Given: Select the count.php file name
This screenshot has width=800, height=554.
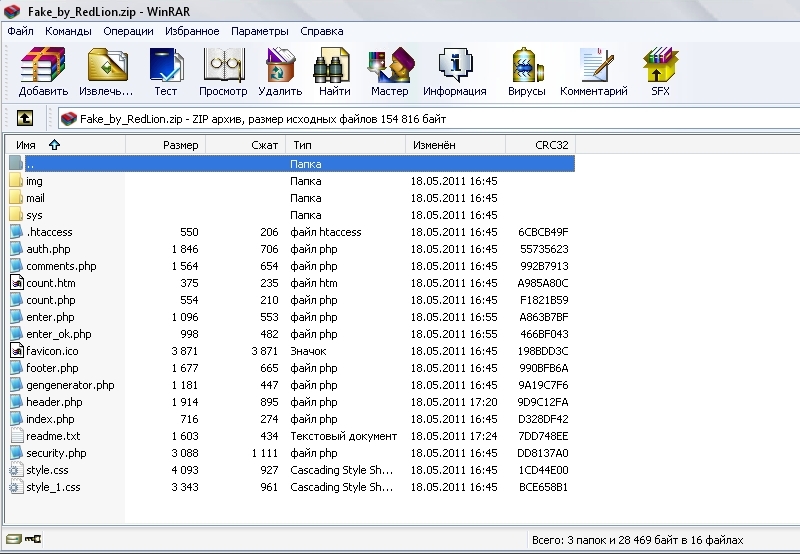Looking at the screenshot, I should pos(51,300).
